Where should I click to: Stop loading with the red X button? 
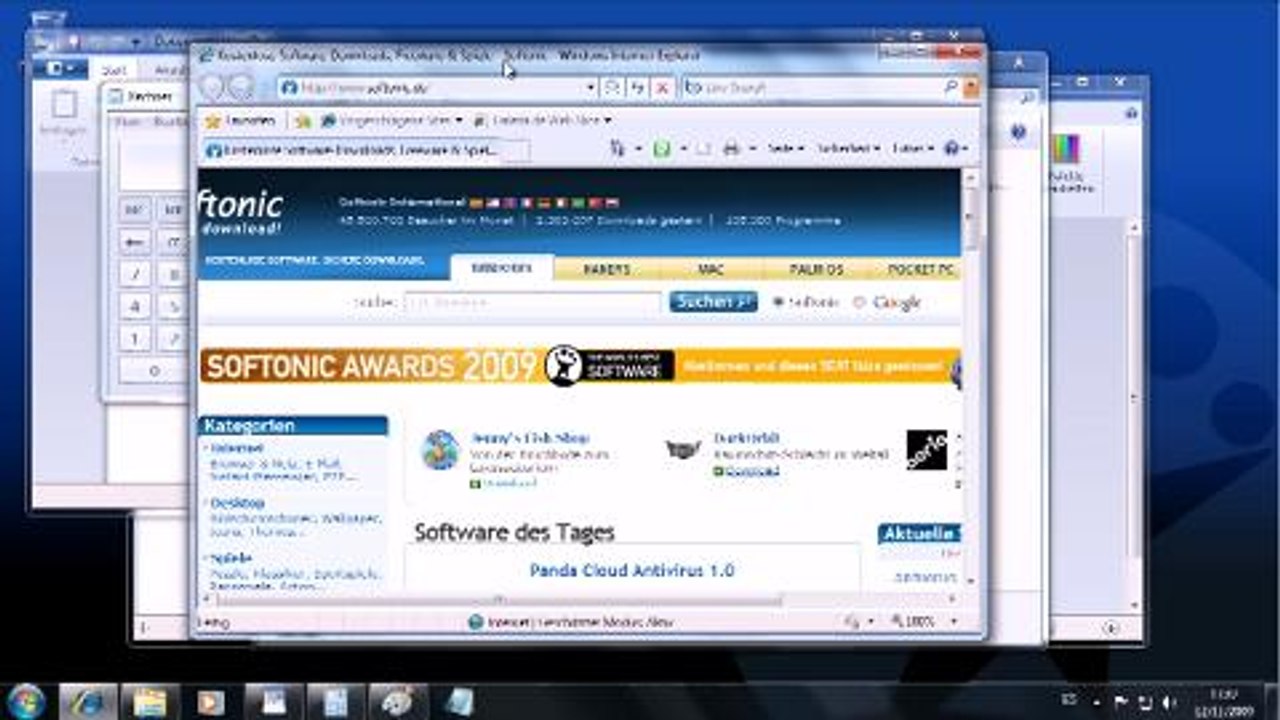coord(661,88)
